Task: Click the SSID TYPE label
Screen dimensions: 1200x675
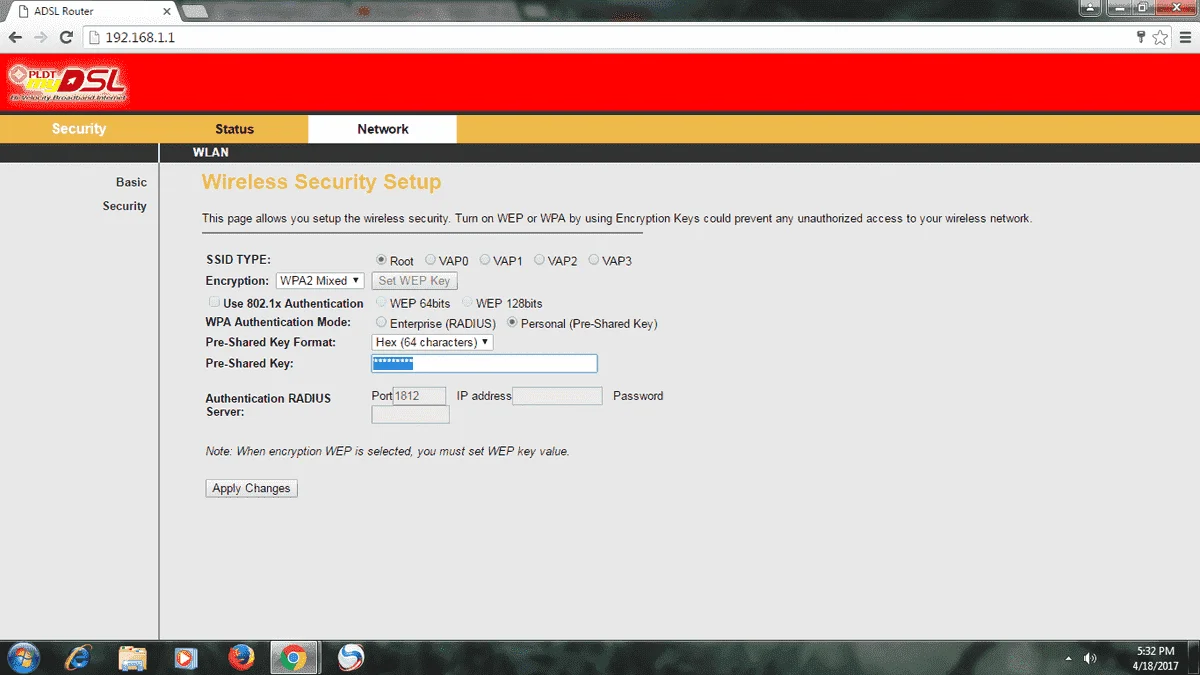Action: (x=238, y=259)
